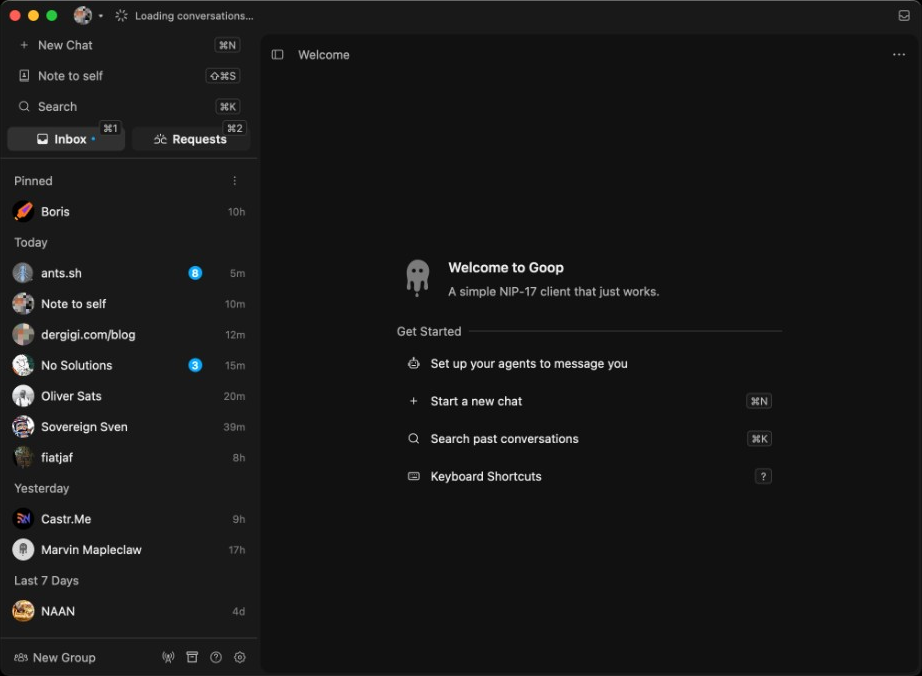Create a New Group
This screenshot has height=676, width=922.
pos(55,658)
